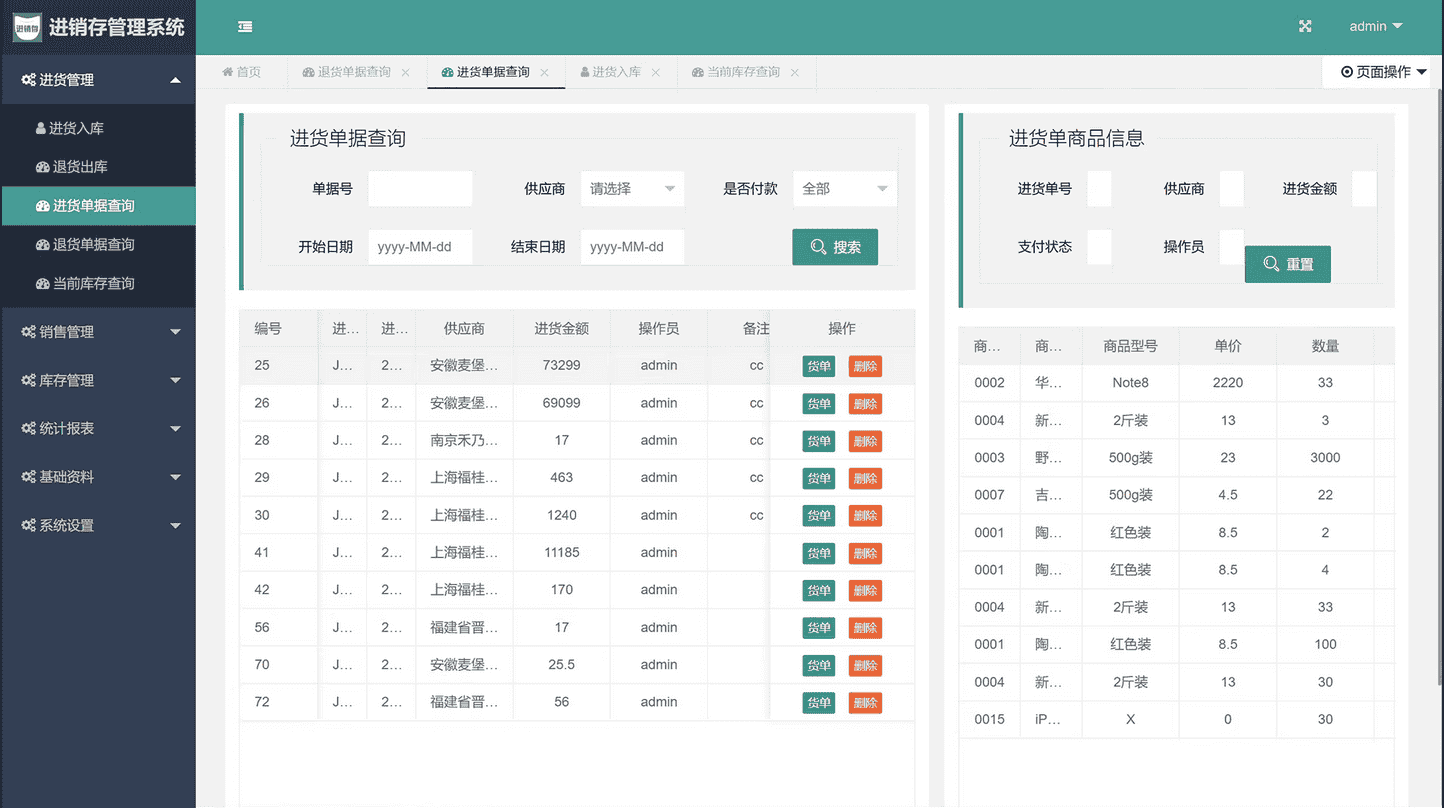The height and width of the screenshot is (808, 1444).
Task: Close the 当前库存查询 tab
Action: point(795,73)
